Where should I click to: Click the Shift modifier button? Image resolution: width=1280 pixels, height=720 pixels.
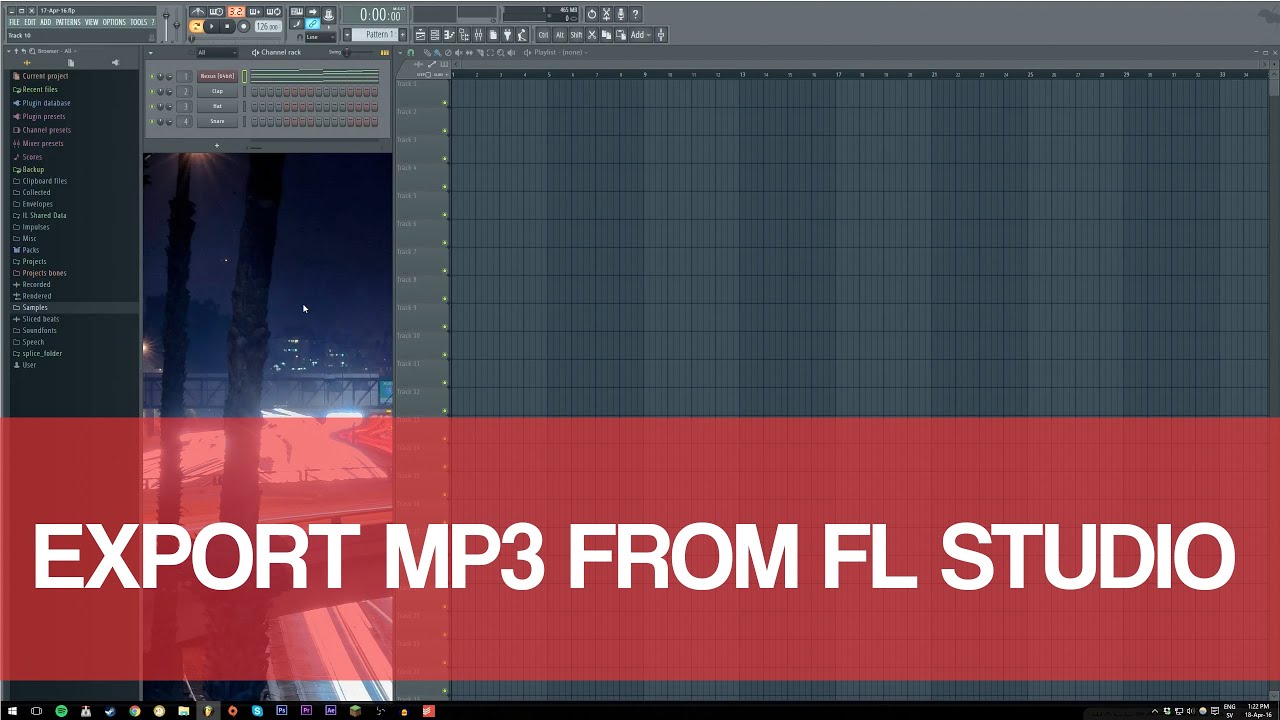tap(576, 35)
